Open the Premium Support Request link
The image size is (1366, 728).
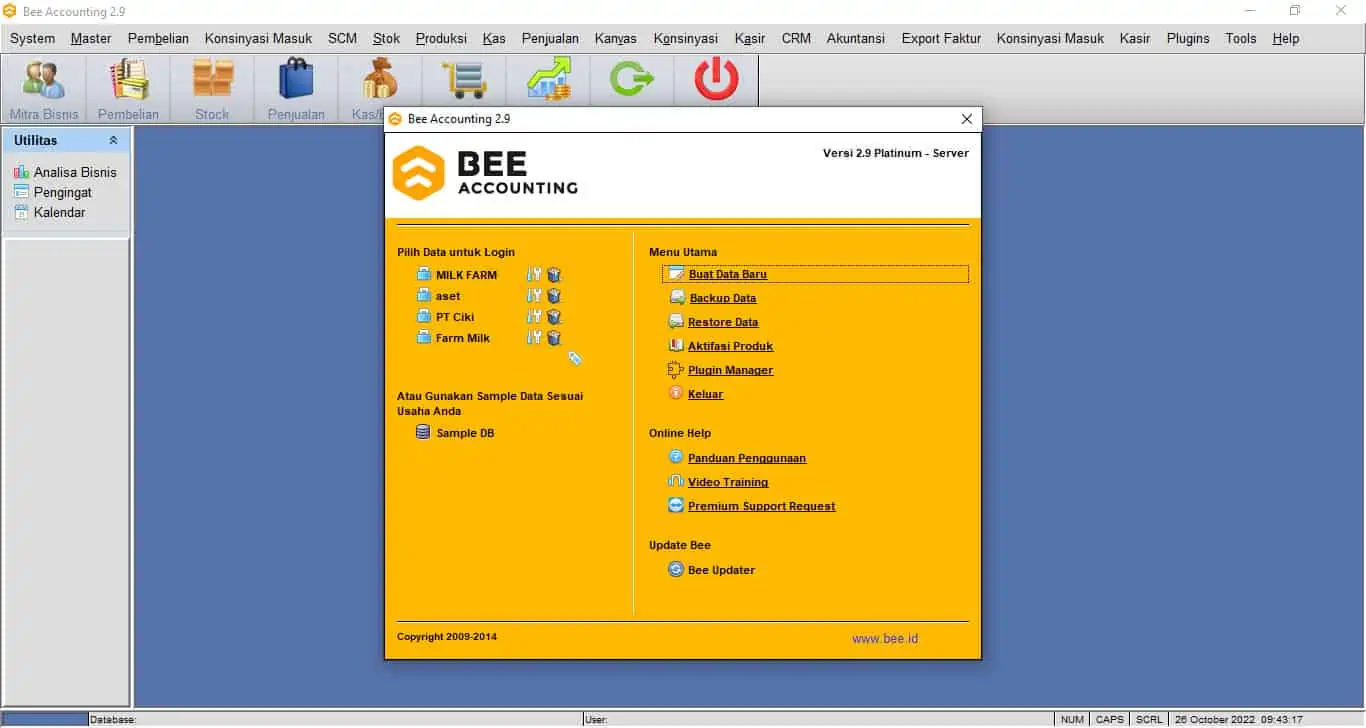tap(762, 506)
